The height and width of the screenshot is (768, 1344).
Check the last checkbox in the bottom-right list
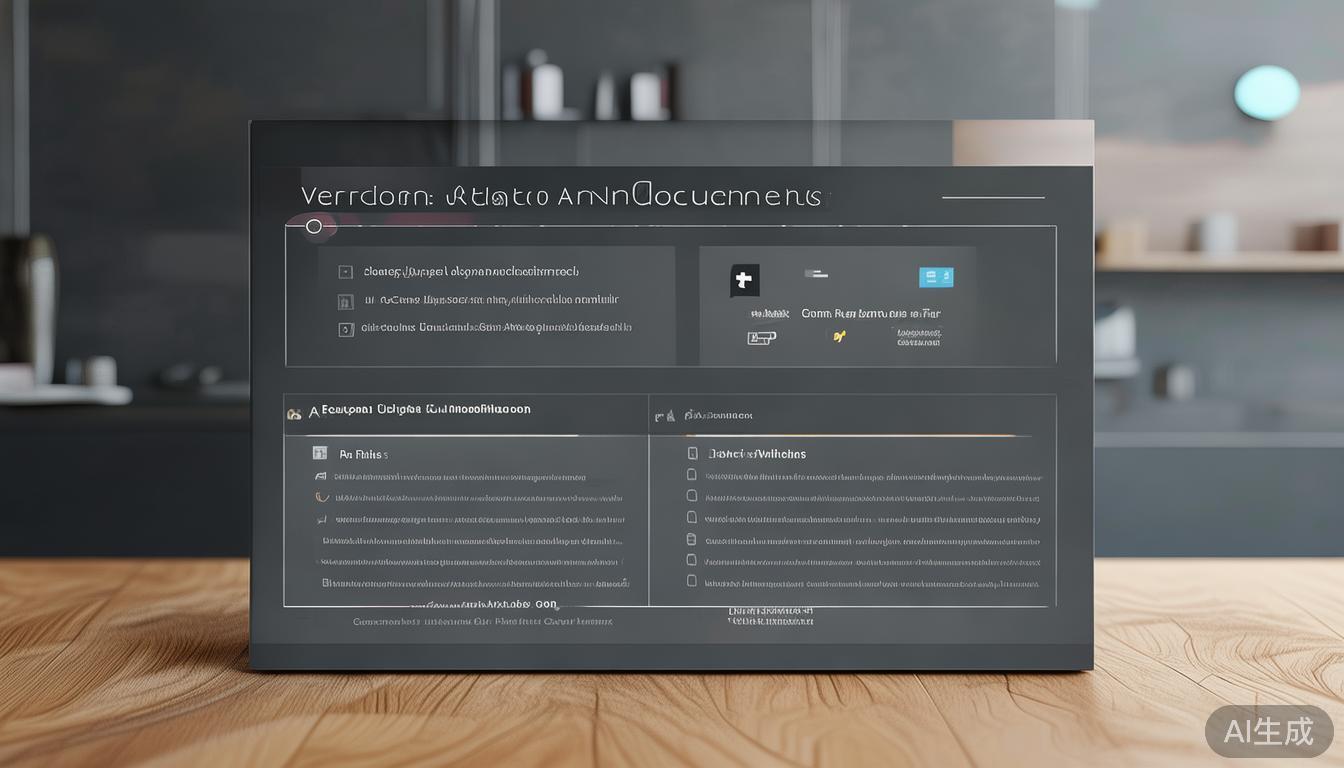coord(691,580)
